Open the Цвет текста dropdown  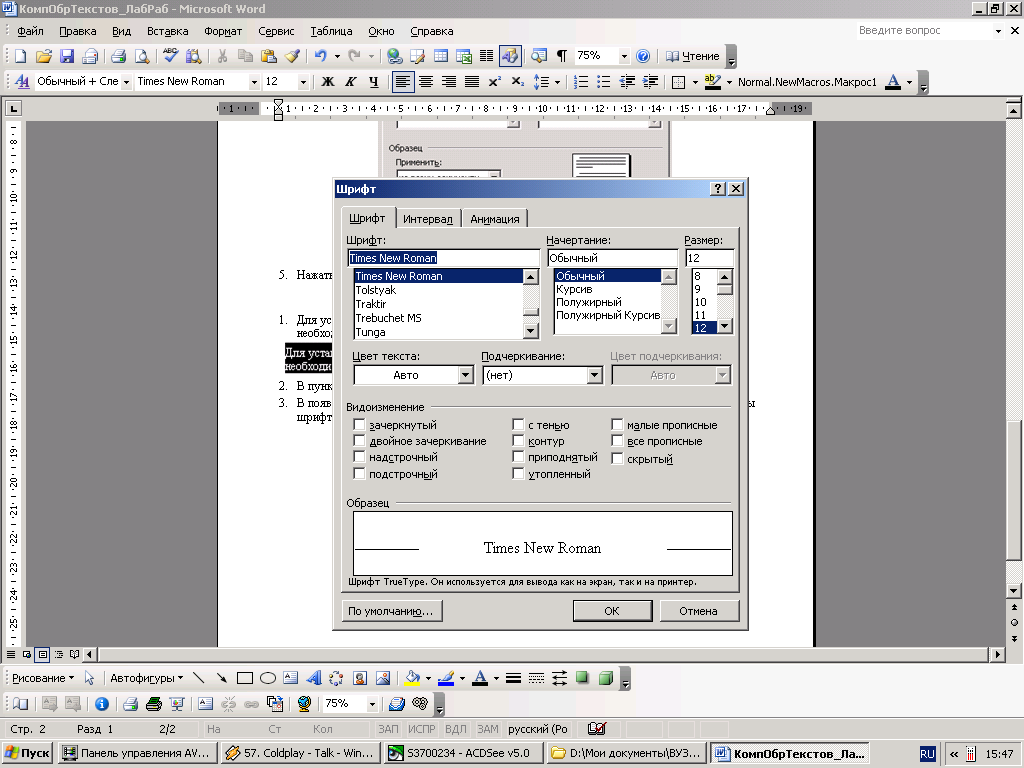point(465,375)
